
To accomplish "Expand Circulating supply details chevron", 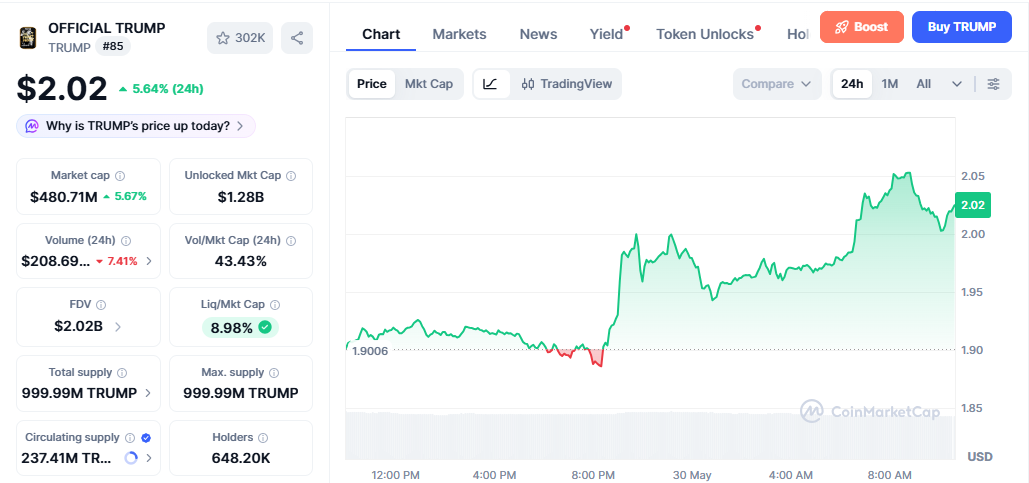I will click(149, 458).
